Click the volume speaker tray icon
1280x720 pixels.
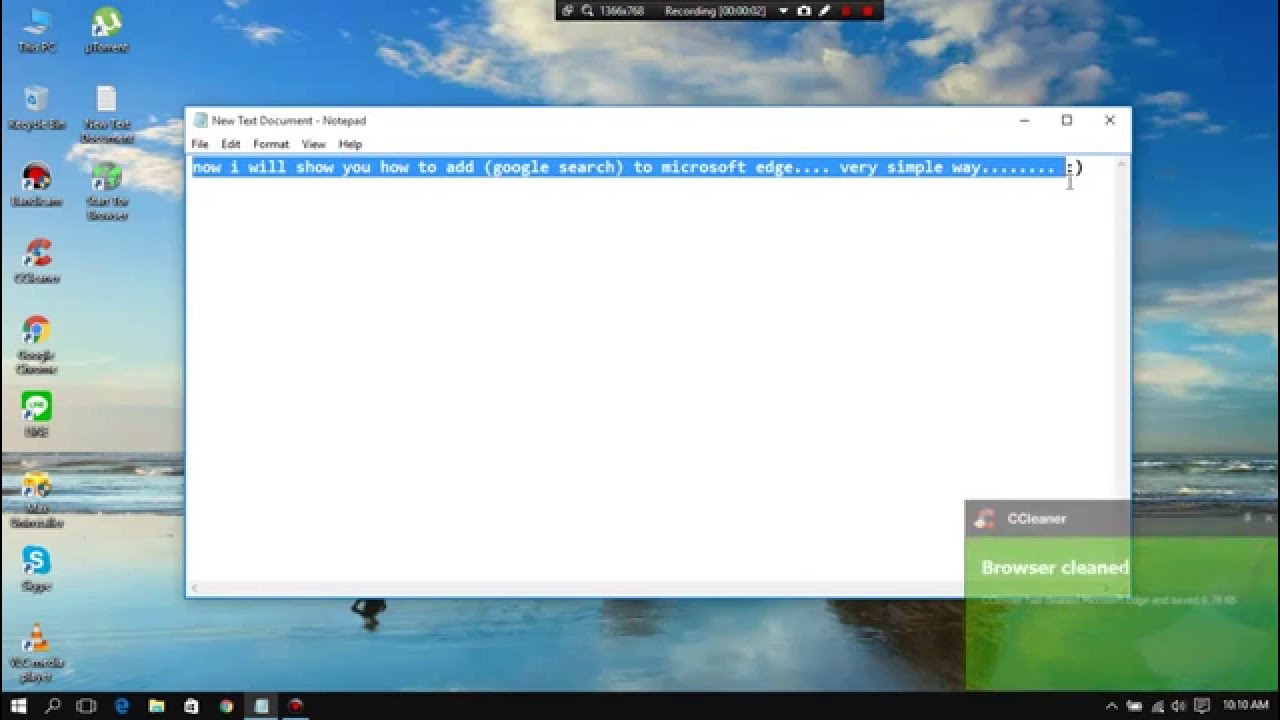point(1178,706)
